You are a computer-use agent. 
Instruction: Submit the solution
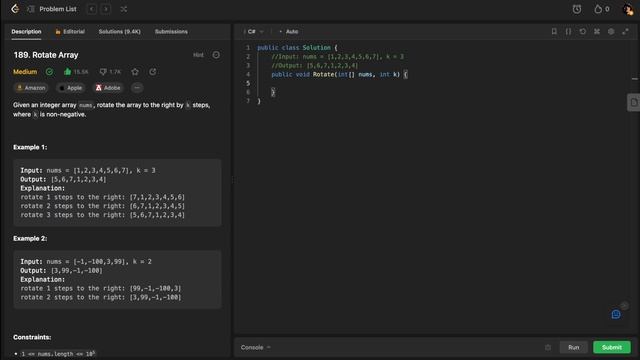(x=612, y=347)
